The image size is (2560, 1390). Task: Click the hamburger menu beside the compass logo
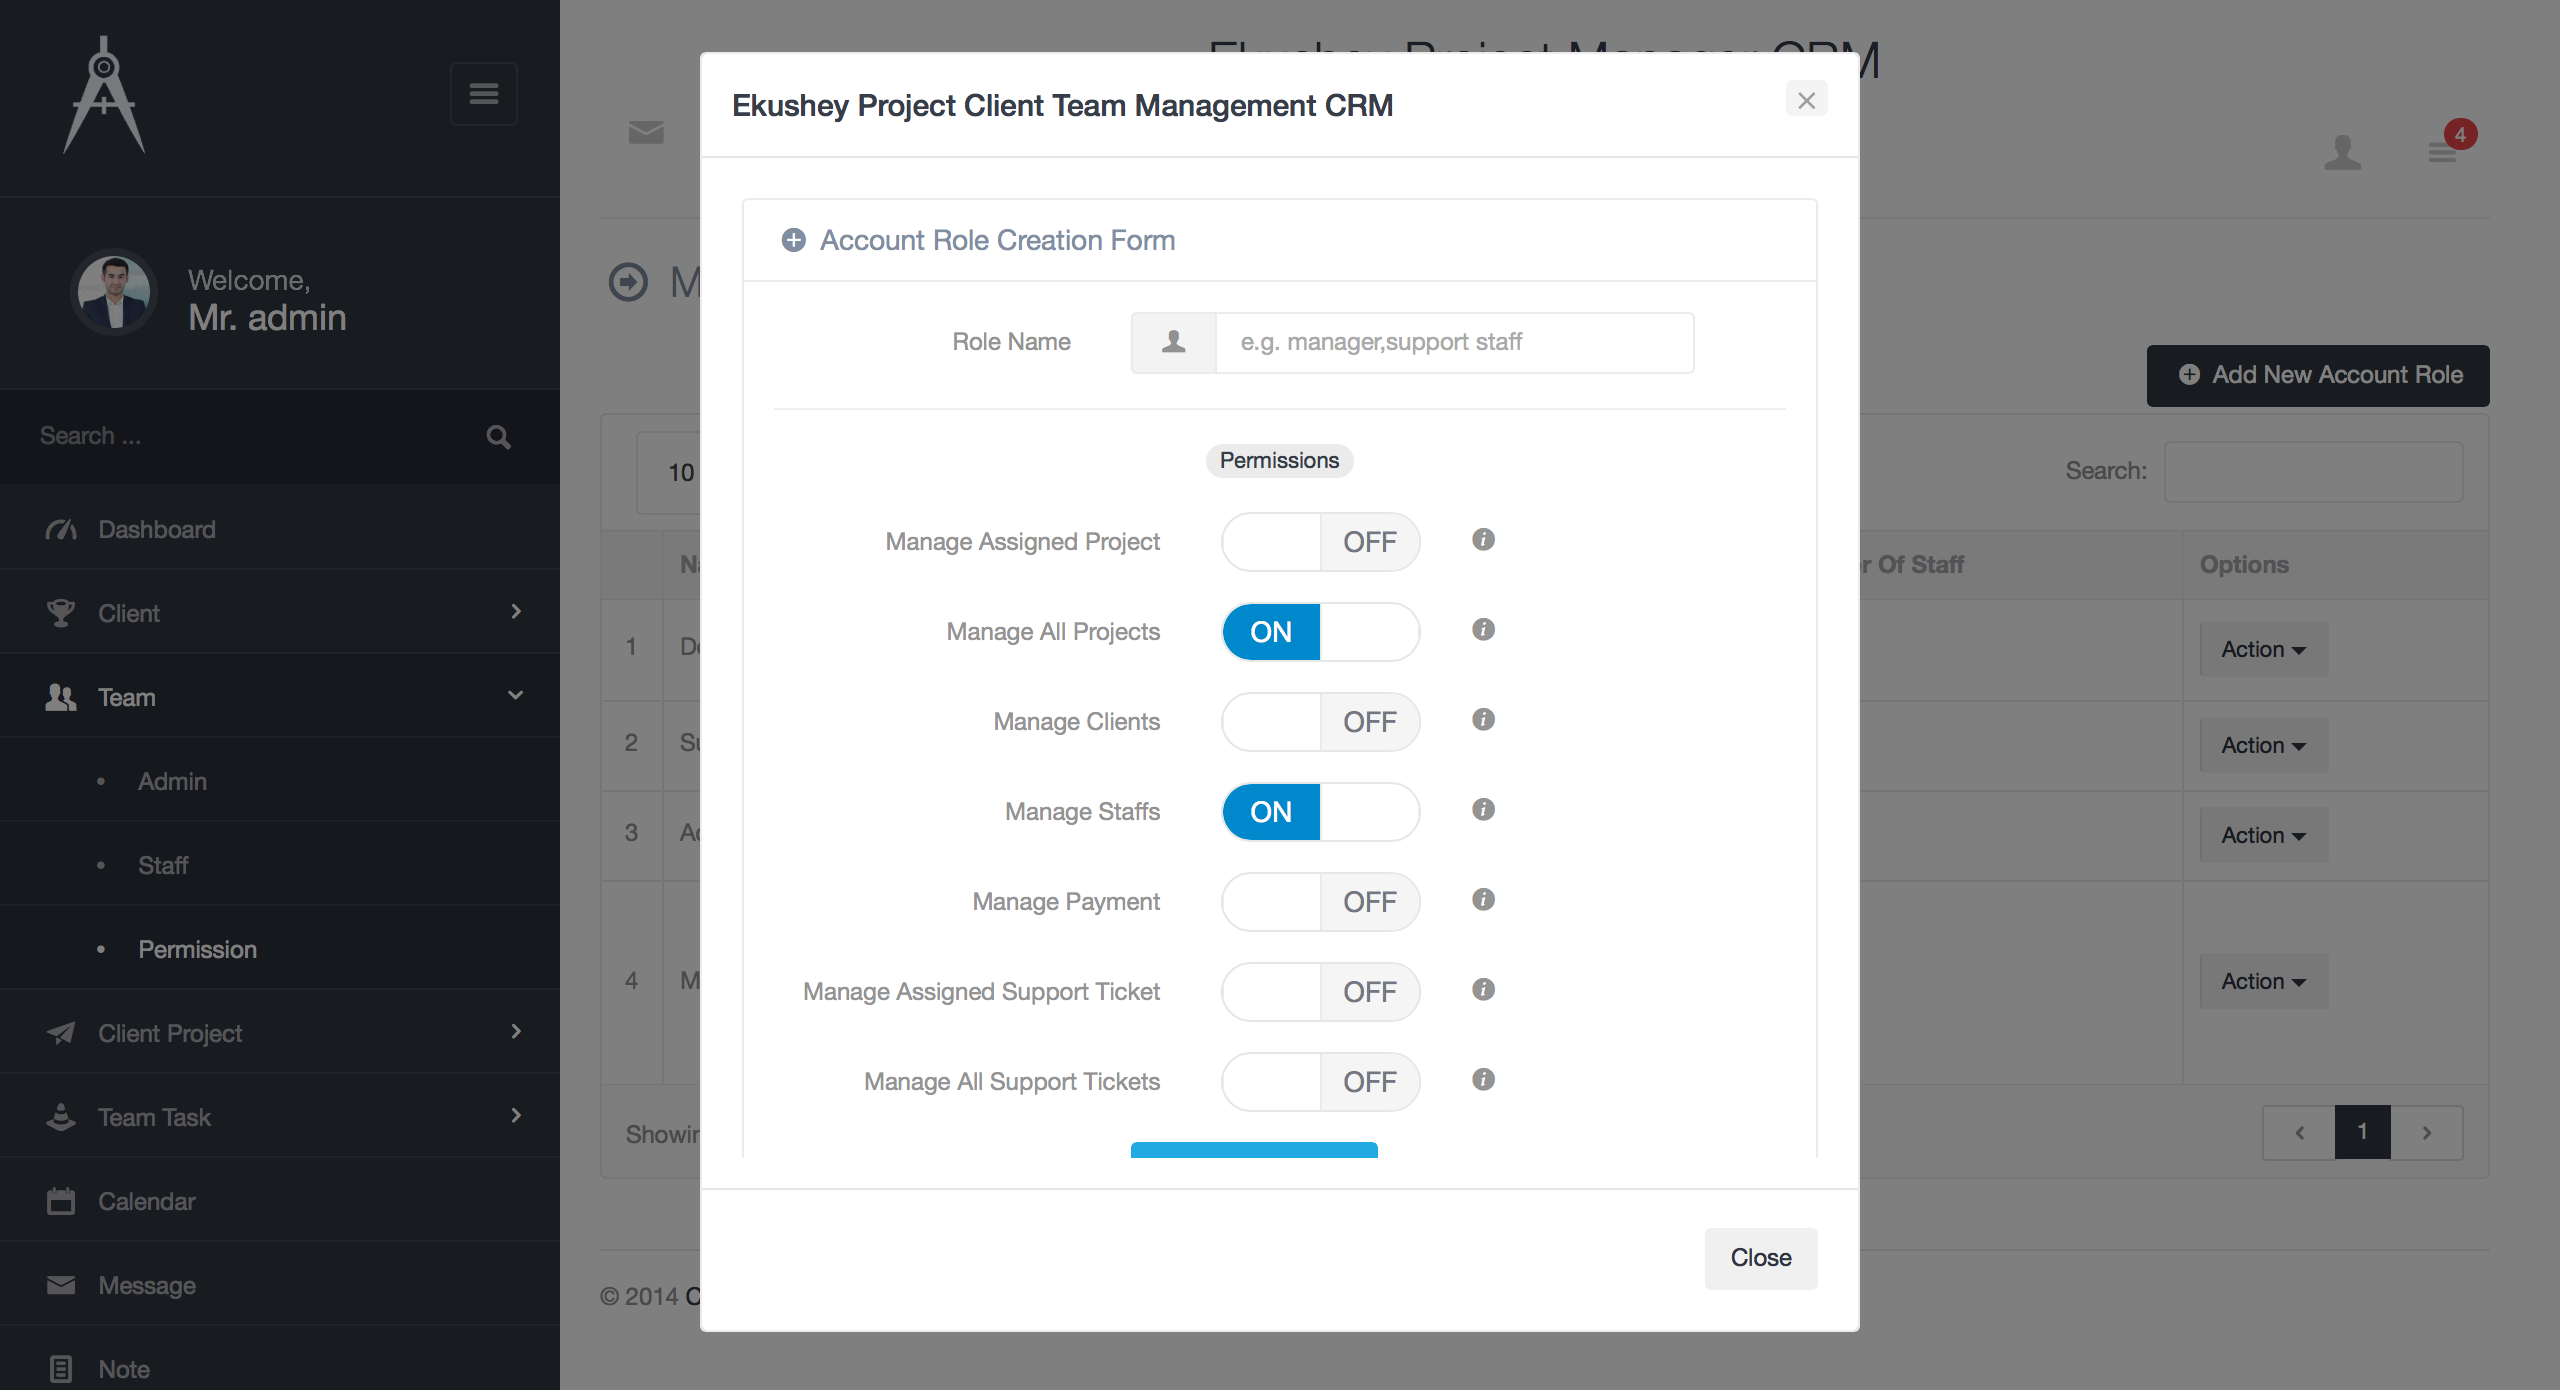point(484,93)
